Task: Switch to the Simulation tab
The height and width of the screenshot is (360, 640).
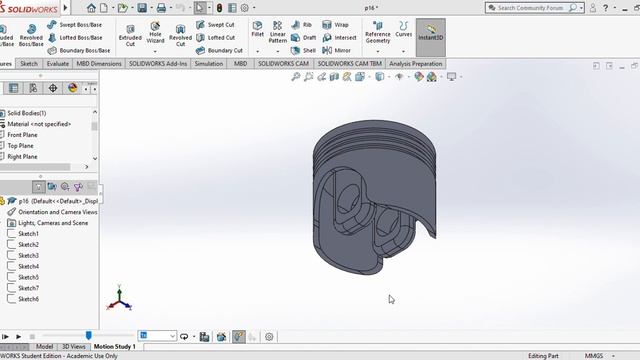Action: 209,64
